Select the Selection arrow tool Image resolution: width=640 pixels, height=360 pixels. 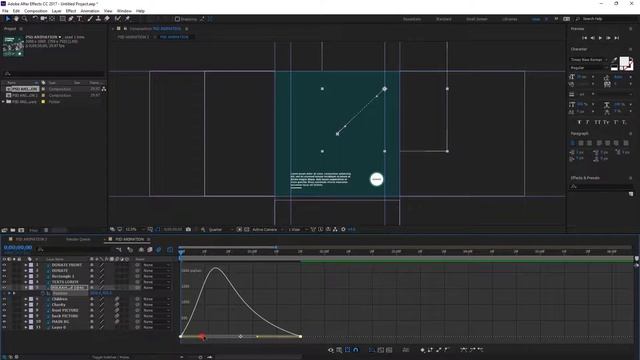click(x=8, y=19)
